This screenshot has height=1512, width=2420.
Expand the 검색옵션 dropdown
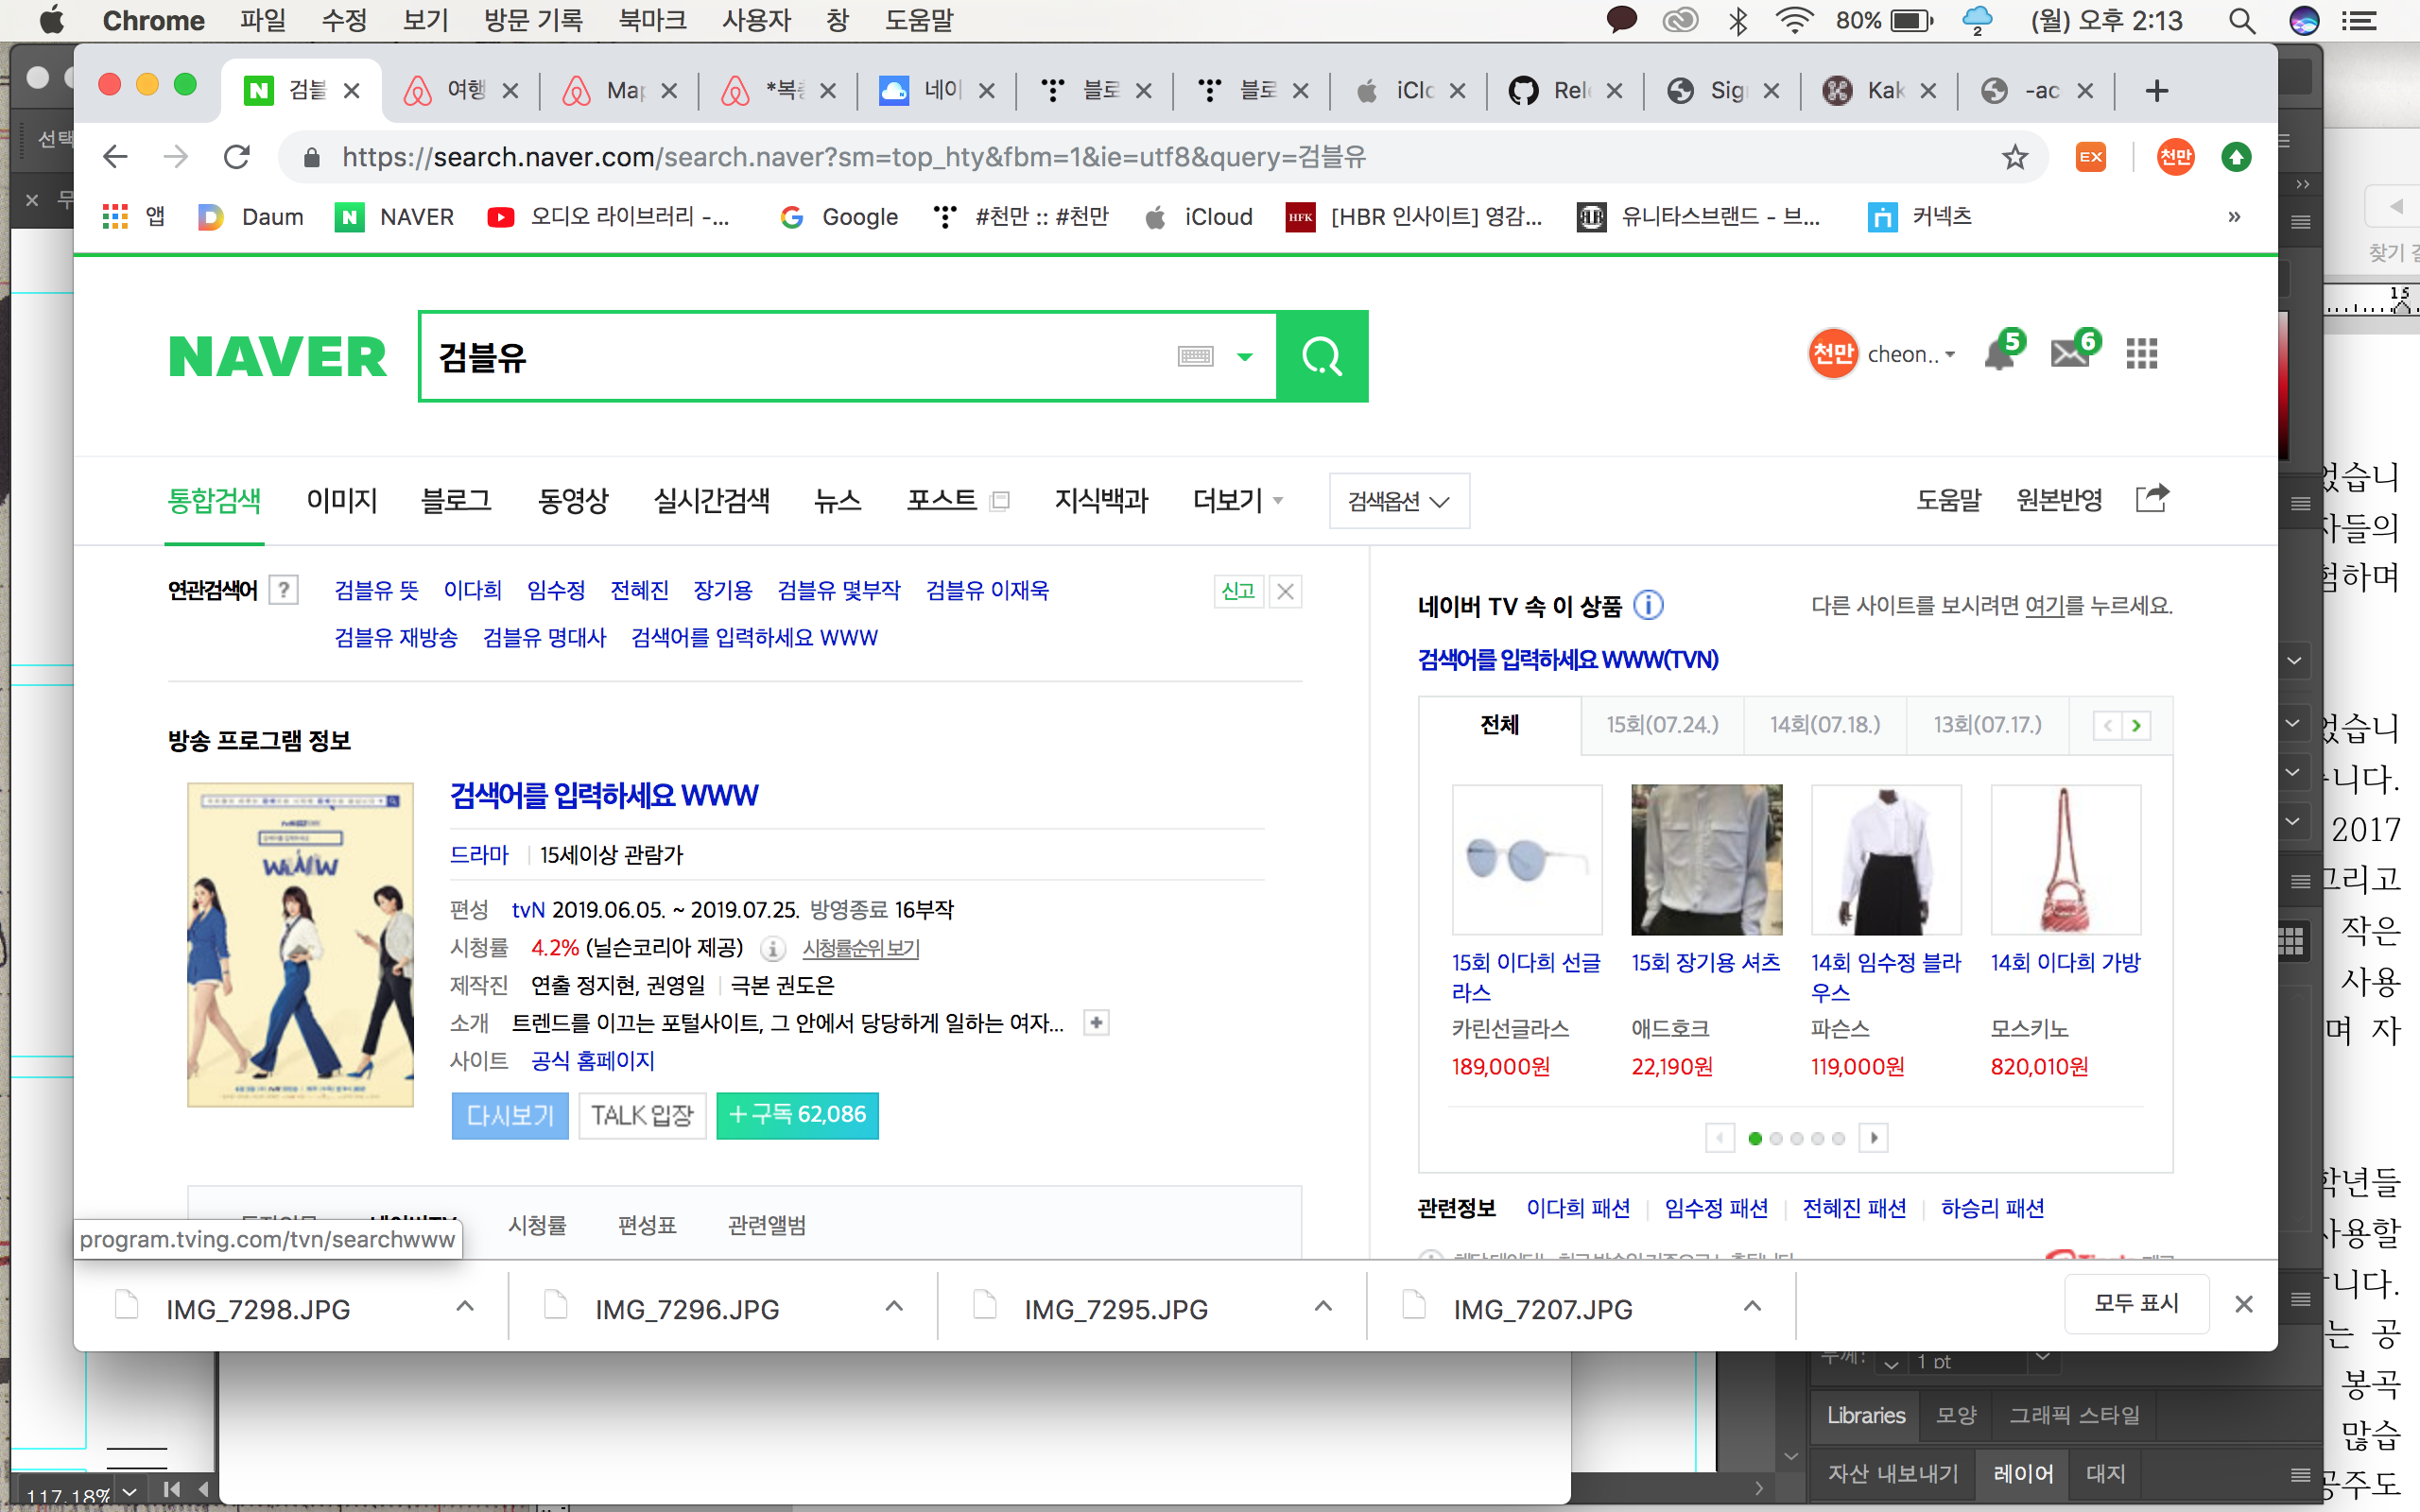coord(1399,501)
